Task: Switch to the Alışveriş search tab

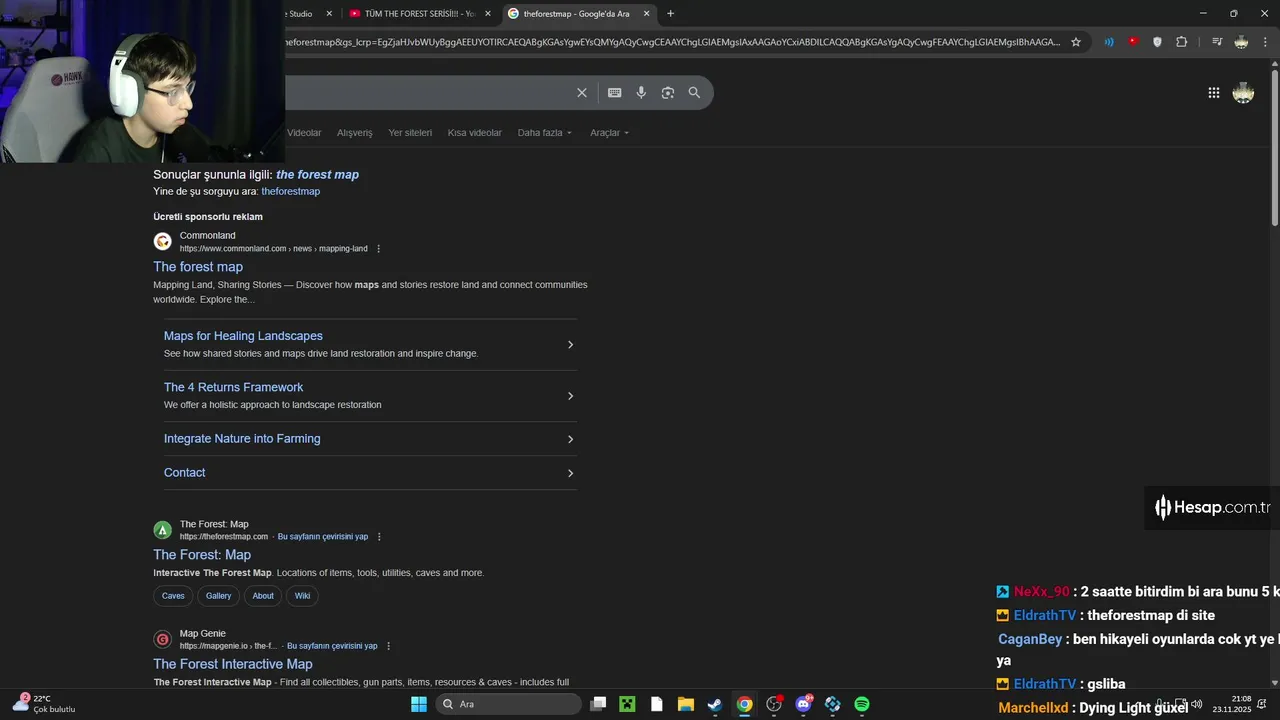Action: (x=354, y=133)
